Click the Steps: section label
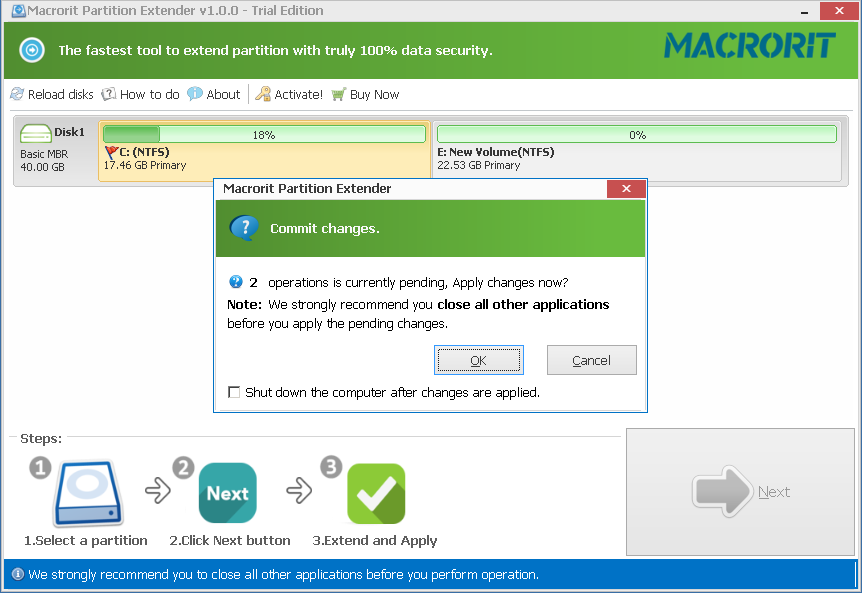The image size is (862, 593). [x=41, y=439]
